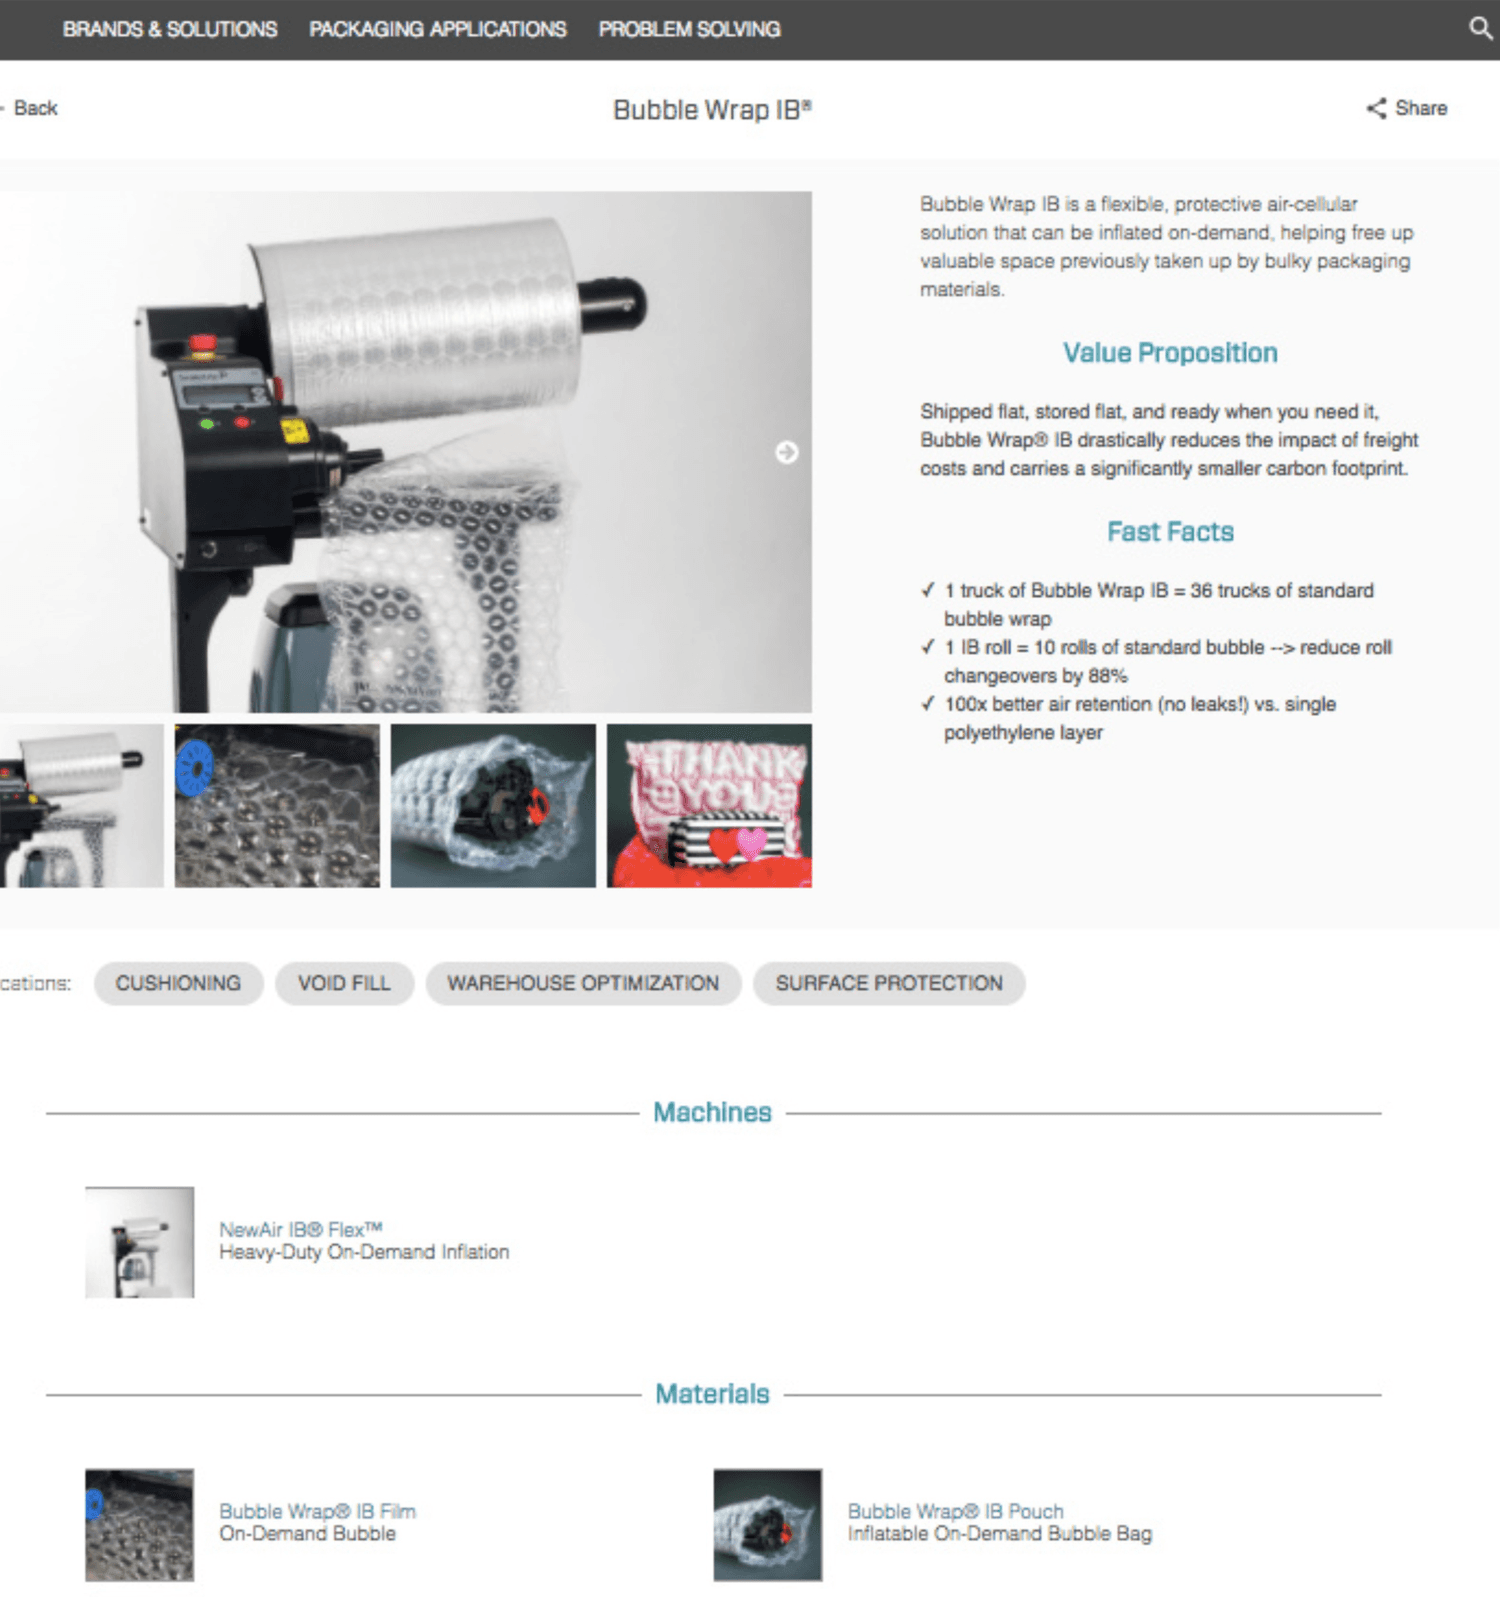Click the Share label
The width and height of the screenshot is (1500, 1597).
pos(1421,108)
